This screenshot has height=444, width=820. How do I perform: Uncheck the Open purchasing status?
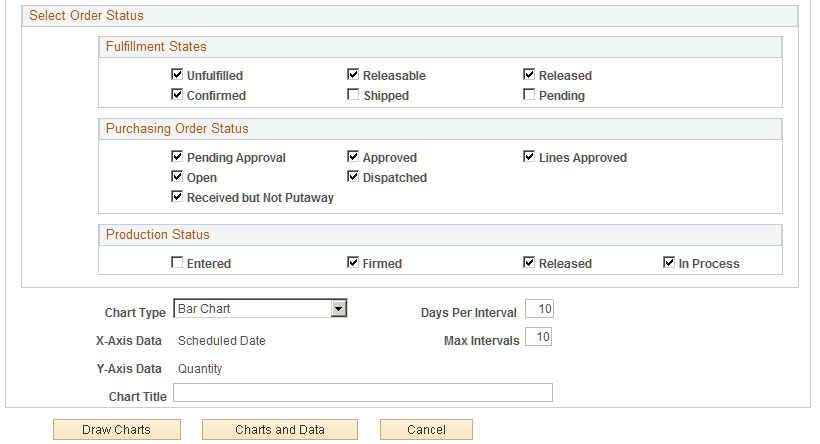[177, 177]
